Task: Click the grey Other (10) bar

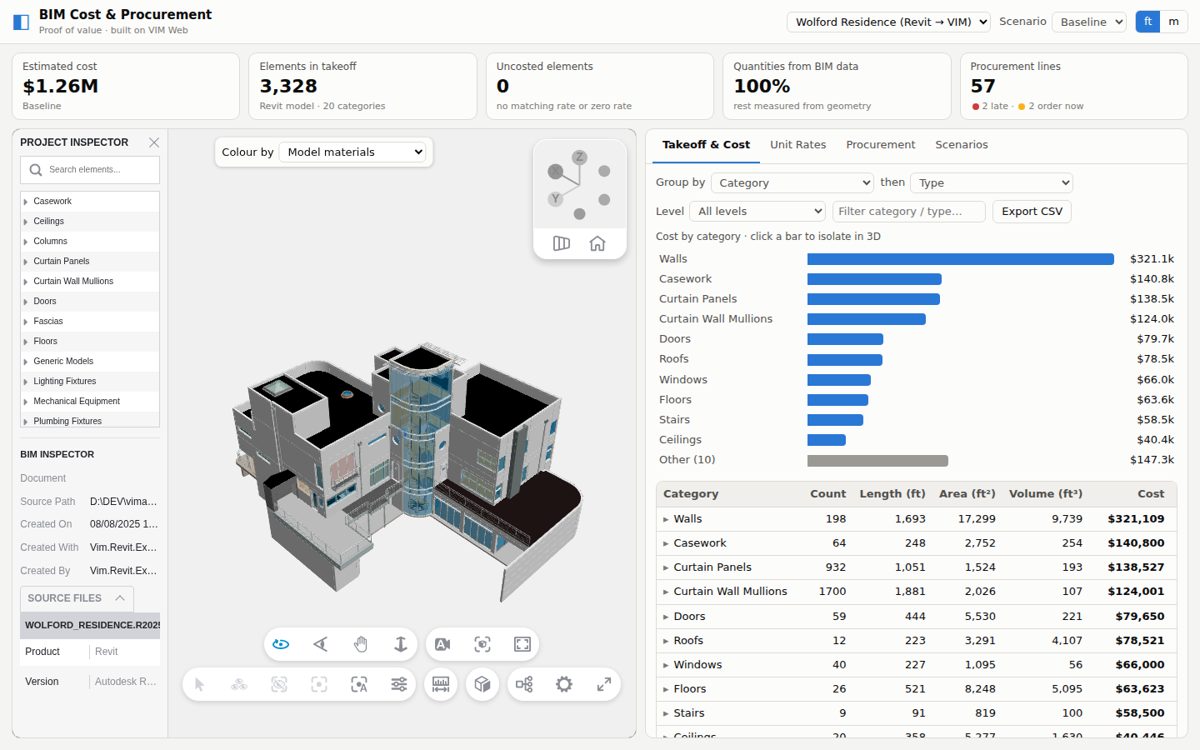Action: tap(877, 461)
